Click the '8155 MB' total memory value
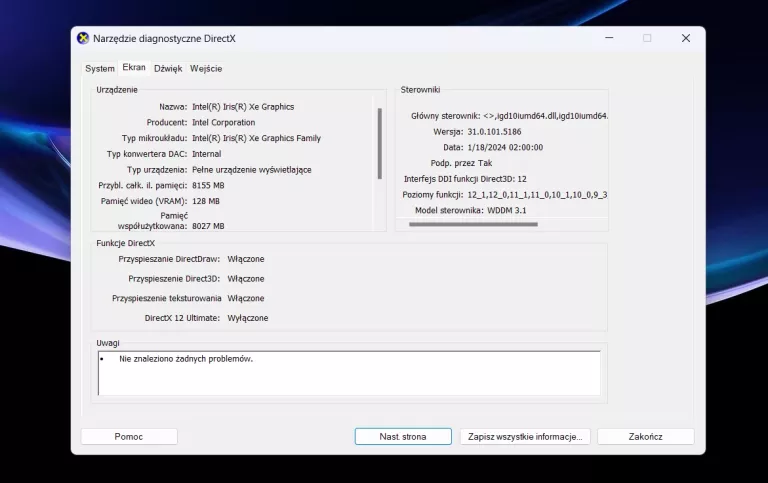The height and width of the screenshot is (483, 768). [208, 185]
